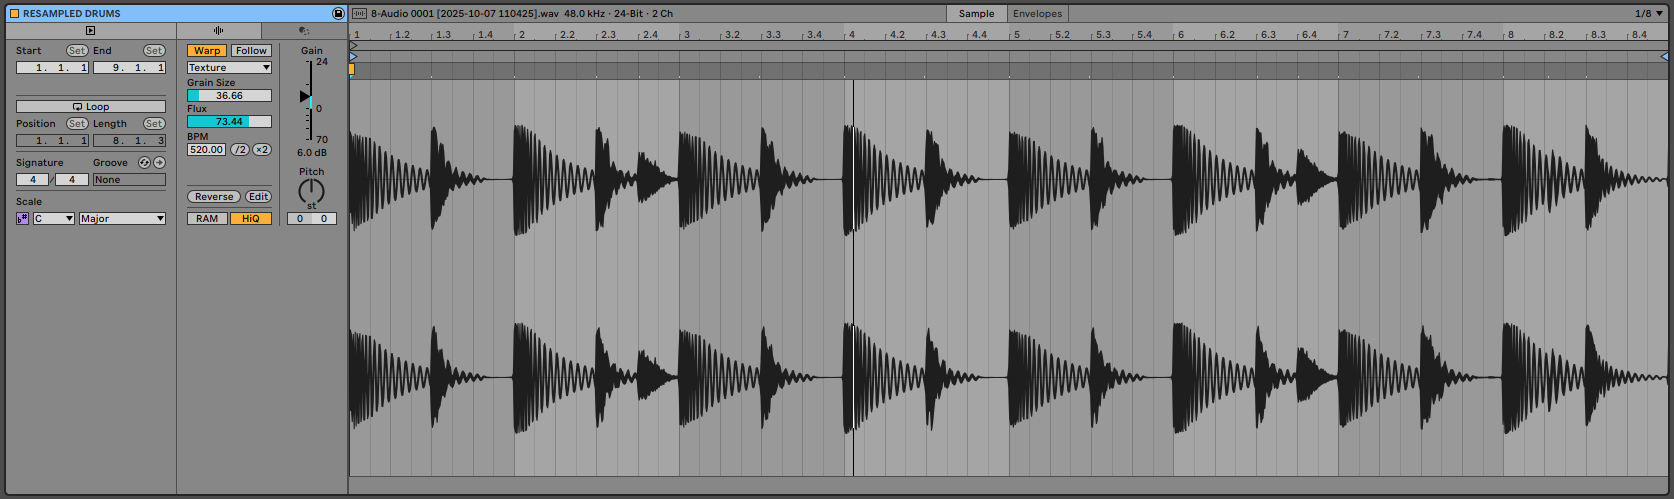This screenshot has width=1674, height=499.
Task: Click the 8-Audio 0001 wav file name
Action: [x=464, y=14]
